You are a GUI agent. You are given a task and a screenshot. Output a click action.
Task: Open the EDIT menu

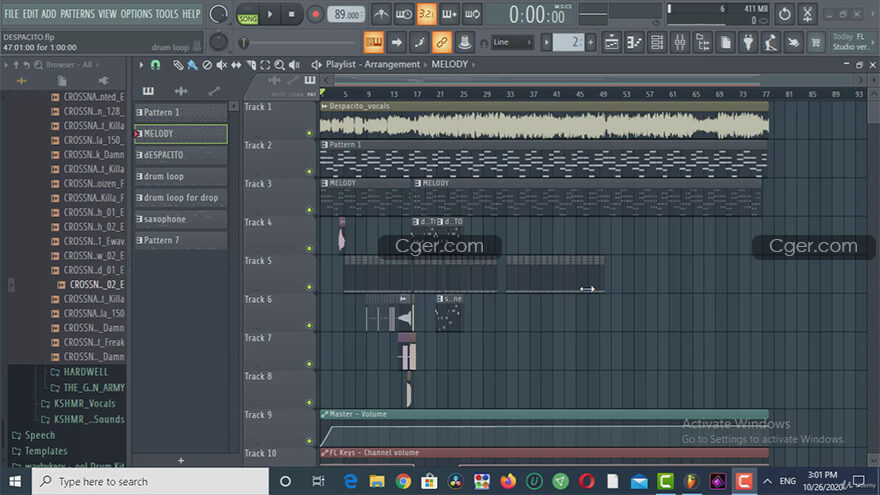[x=30, y=14]
